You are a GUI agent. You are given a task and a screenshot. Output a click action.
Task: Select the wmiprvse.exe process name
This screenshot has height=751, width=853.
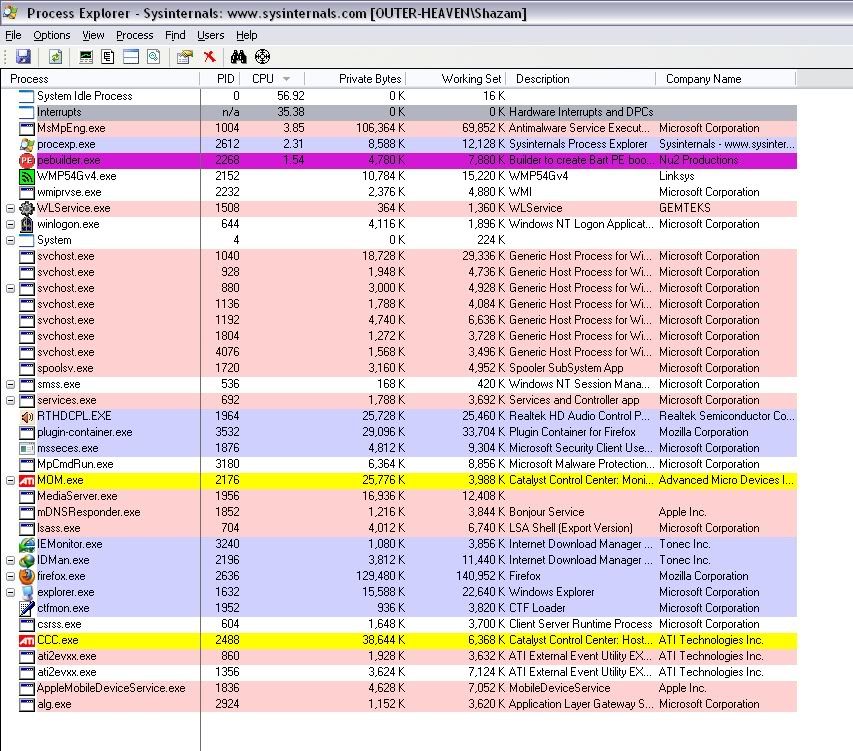coord(69,192)
